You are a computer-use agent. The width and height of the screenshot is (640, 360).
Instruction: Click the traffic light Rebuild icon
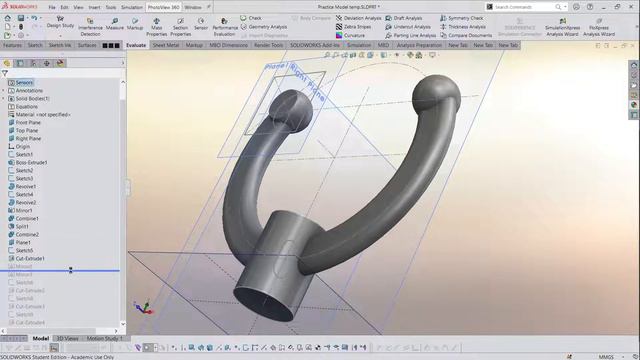[21, 27]
